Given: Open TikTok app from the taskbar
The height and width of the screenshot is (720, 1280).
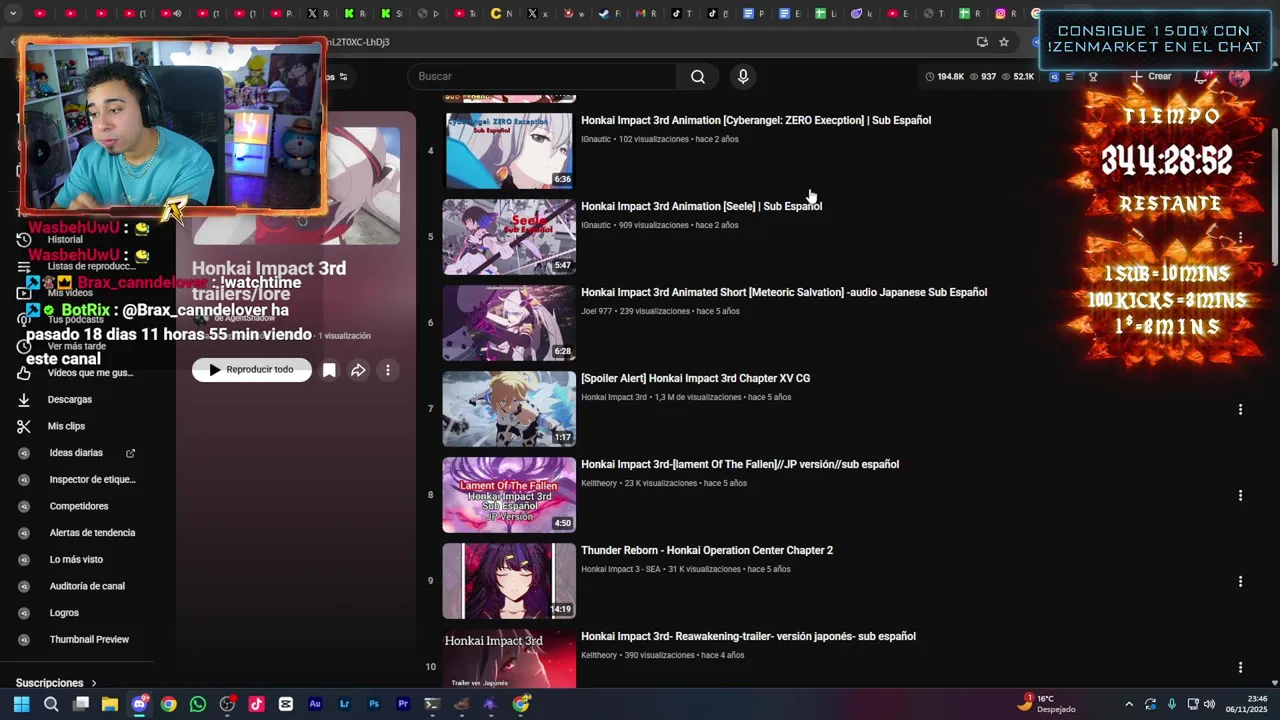Looking at the screenshot, I should pos(257,704).
